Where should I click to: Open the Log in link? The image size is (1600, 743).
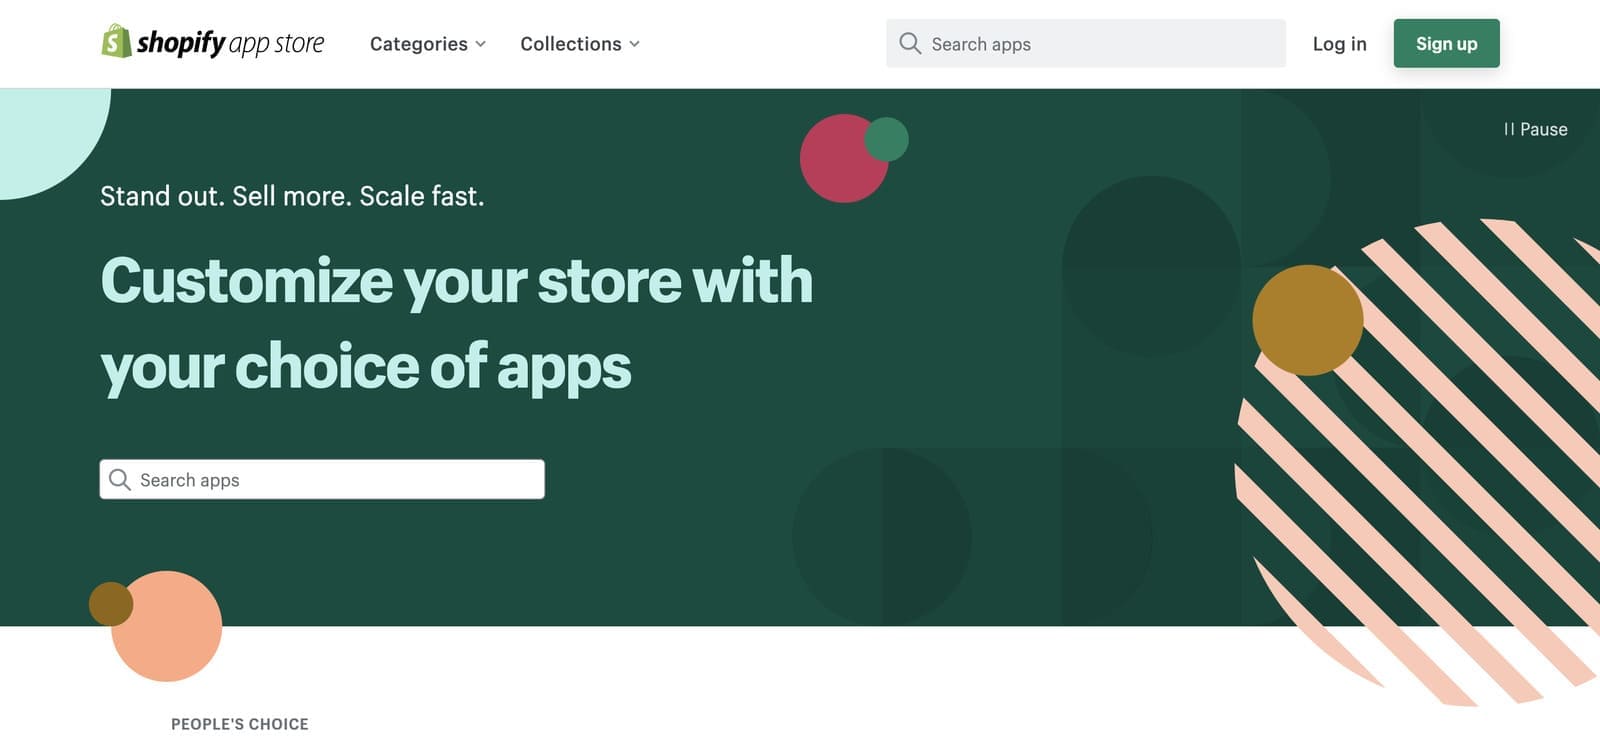(x=1339, y=44)
